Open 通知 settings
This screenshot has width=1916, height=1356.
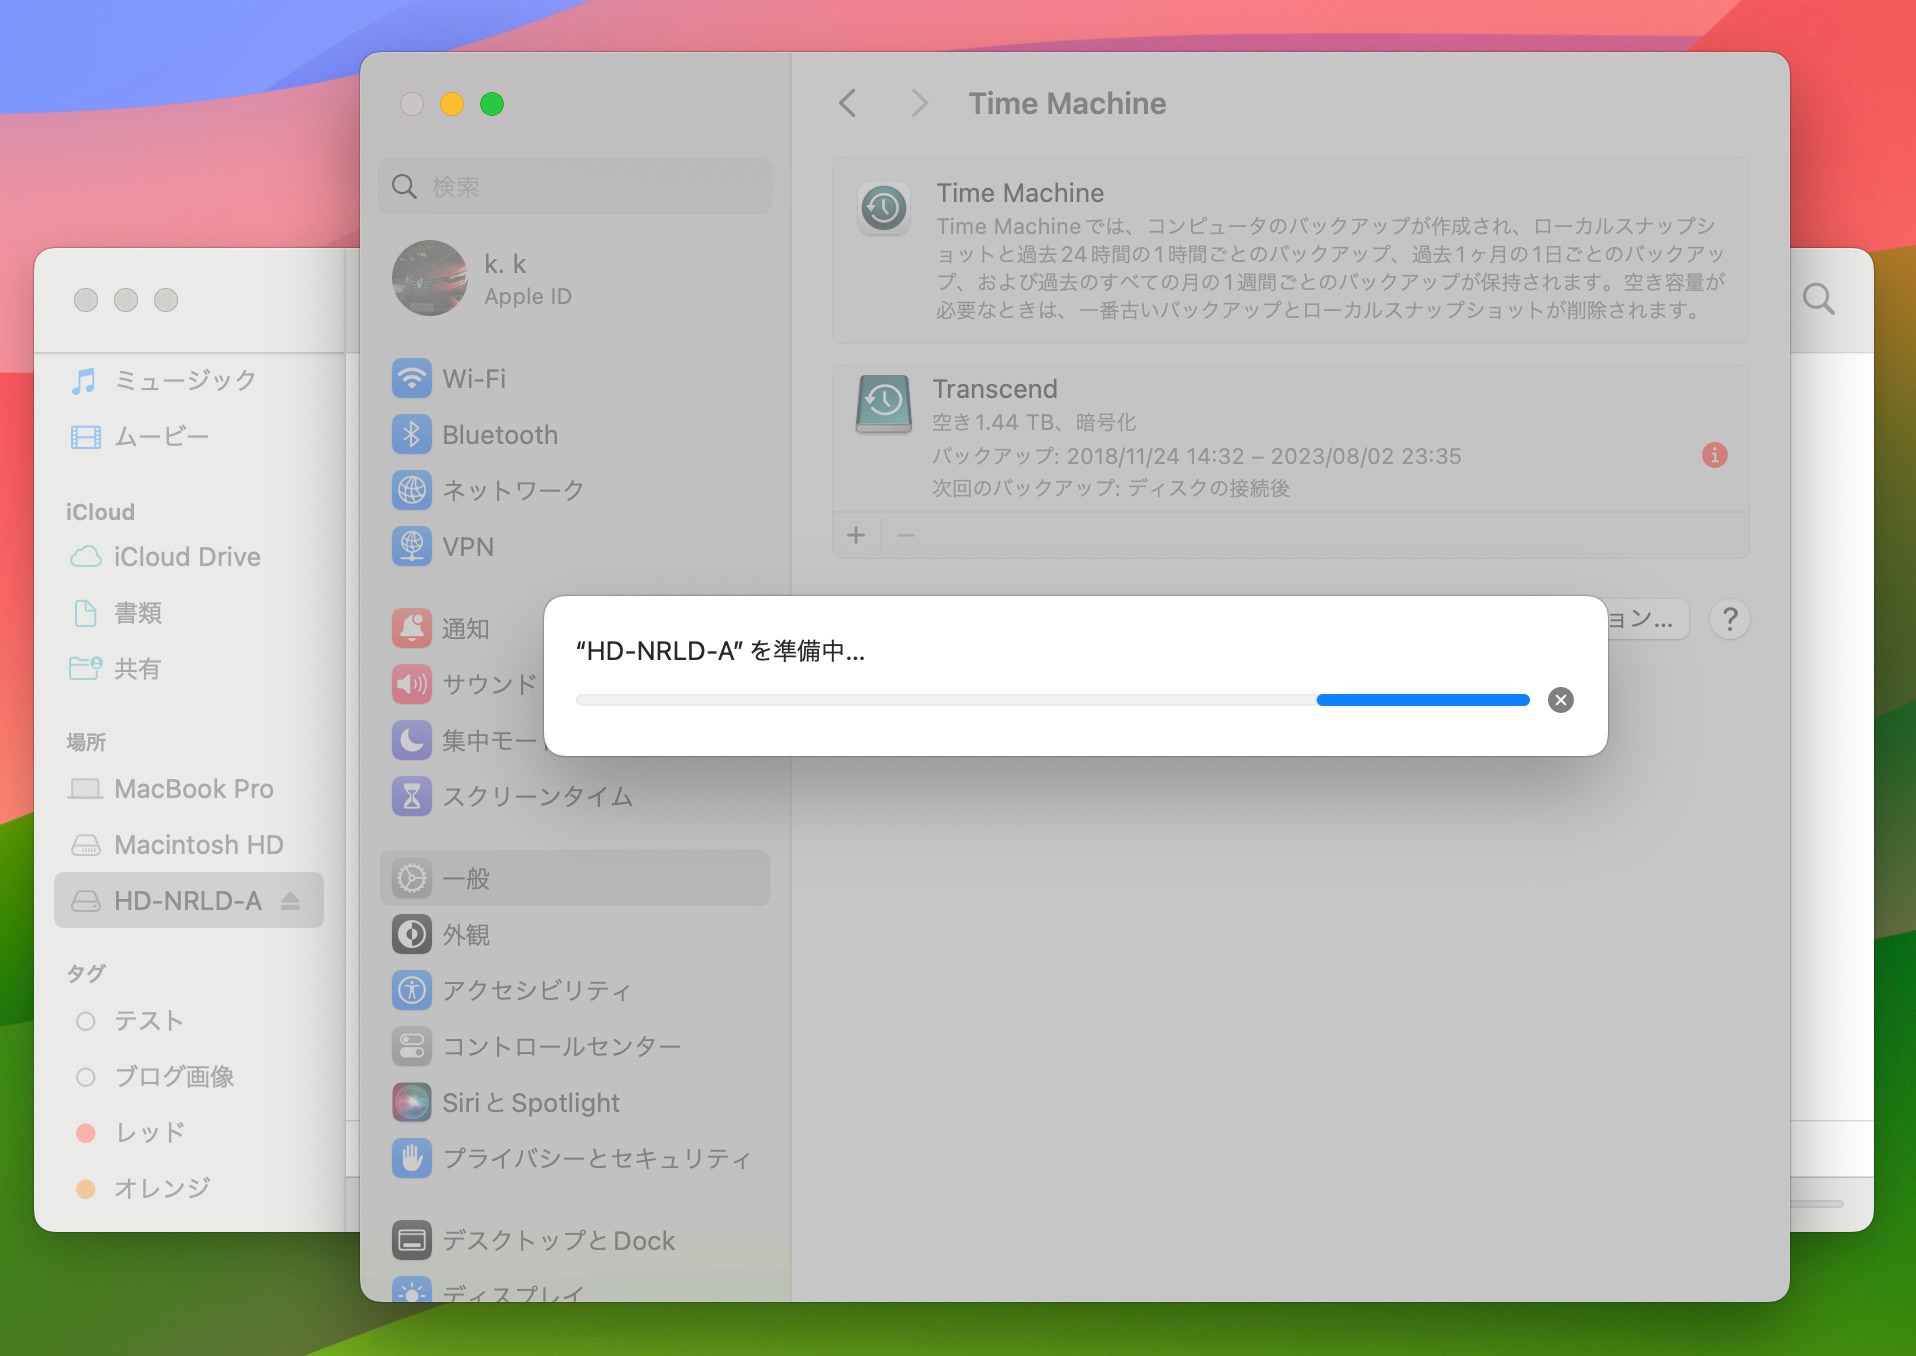(466, 629)
